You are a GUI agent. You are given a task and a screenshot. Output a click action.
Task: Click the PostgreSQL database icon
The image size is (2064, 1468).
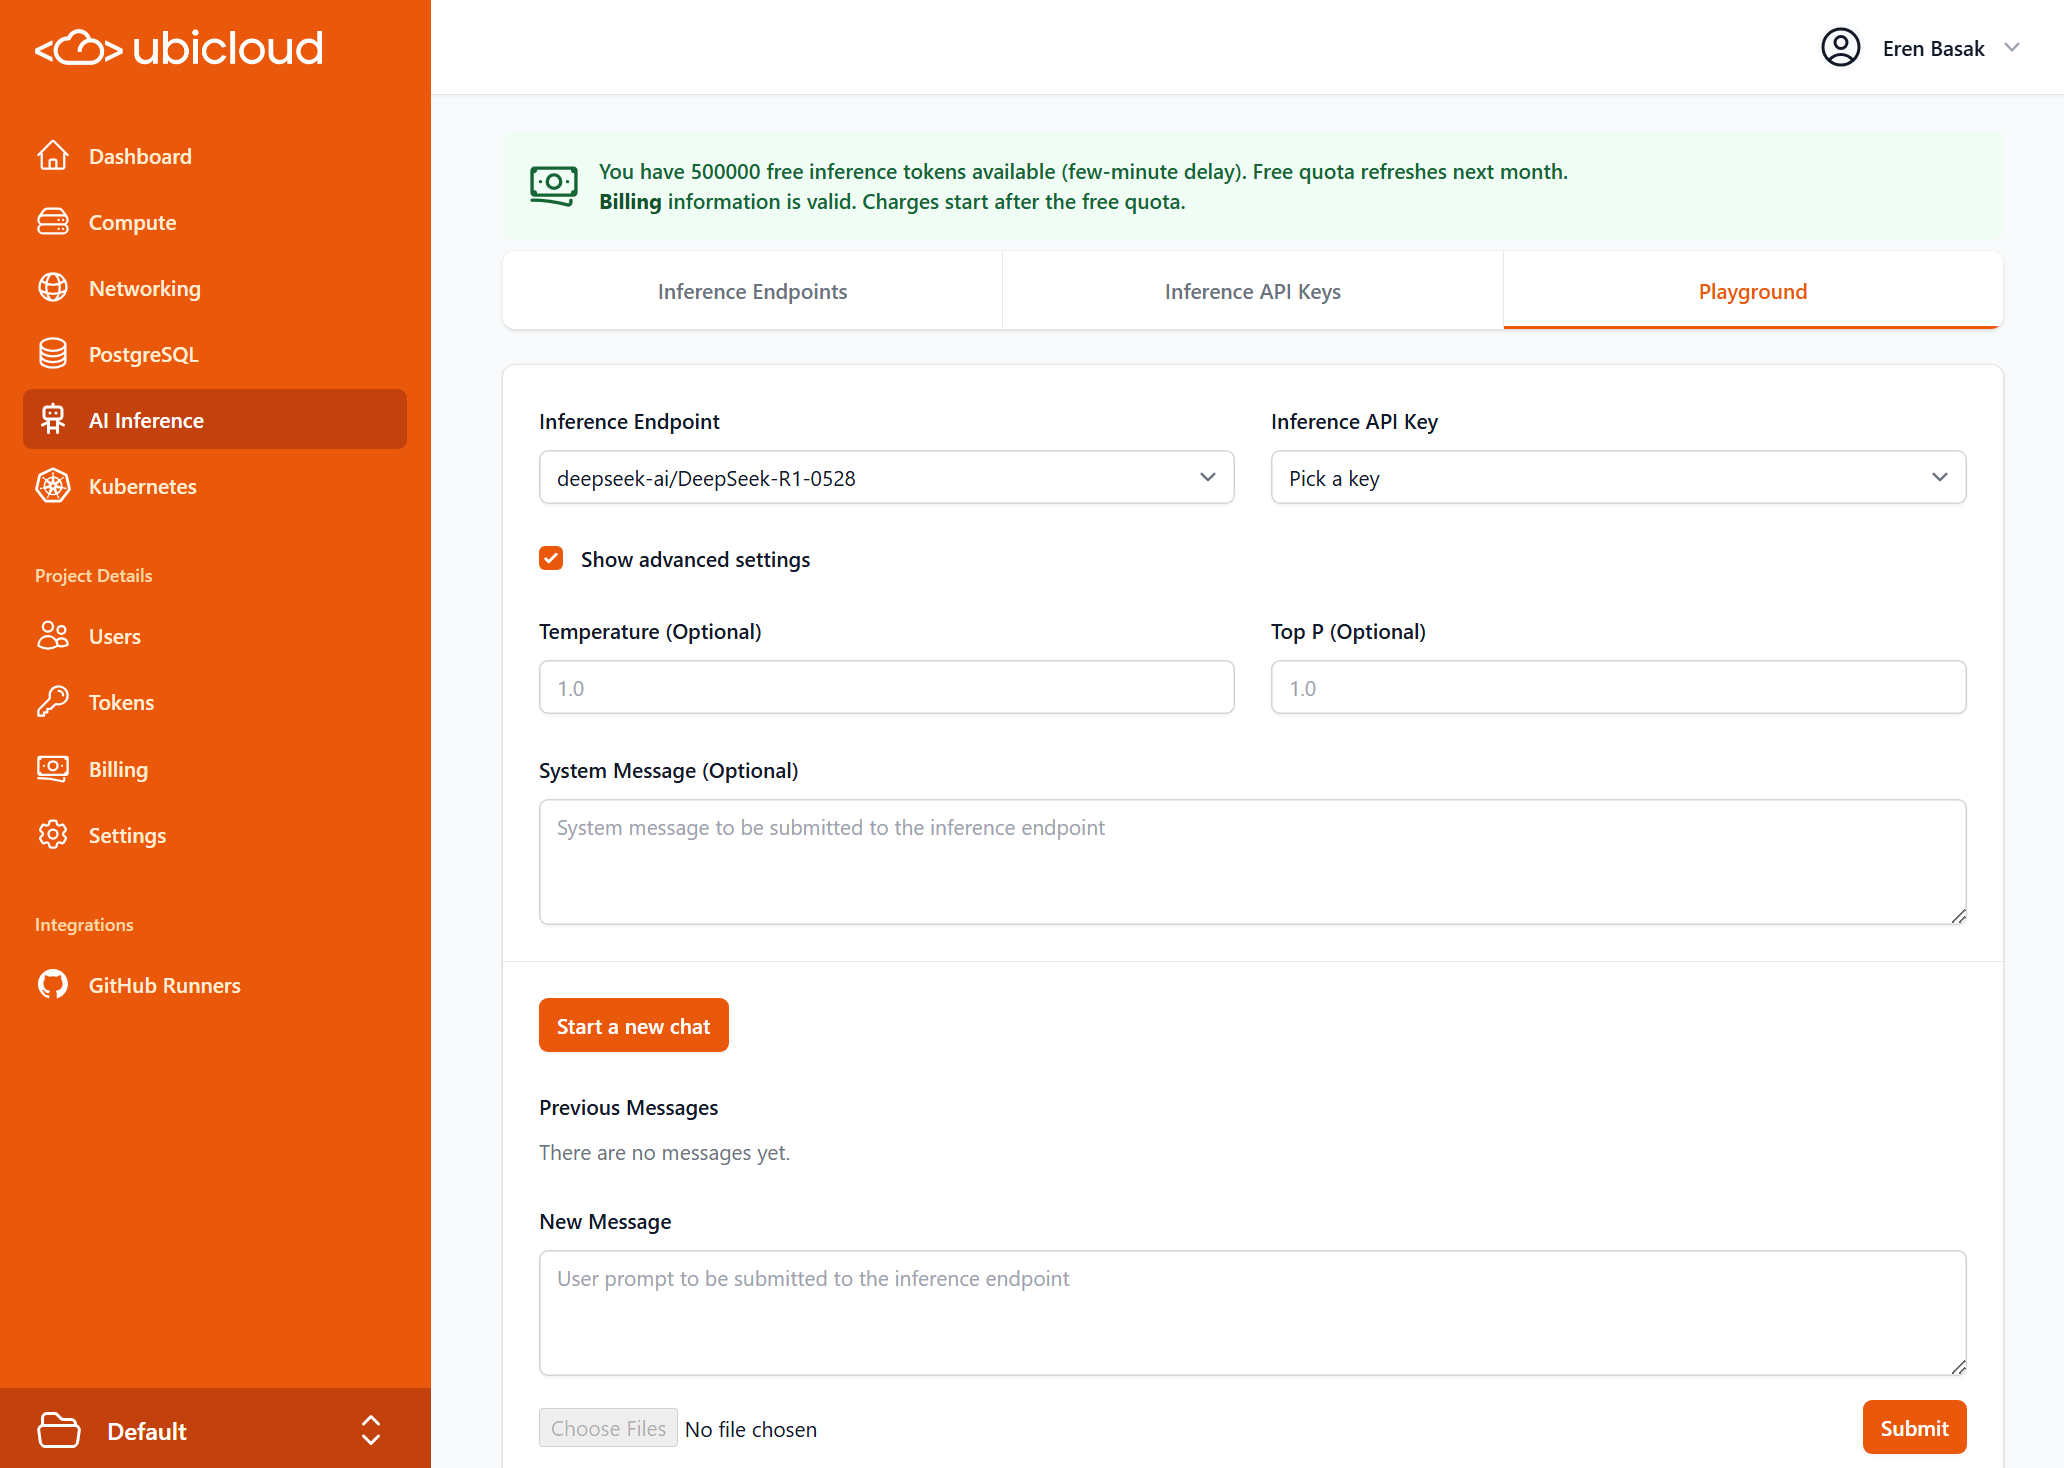pyautogui.click(x=53, y=354)
